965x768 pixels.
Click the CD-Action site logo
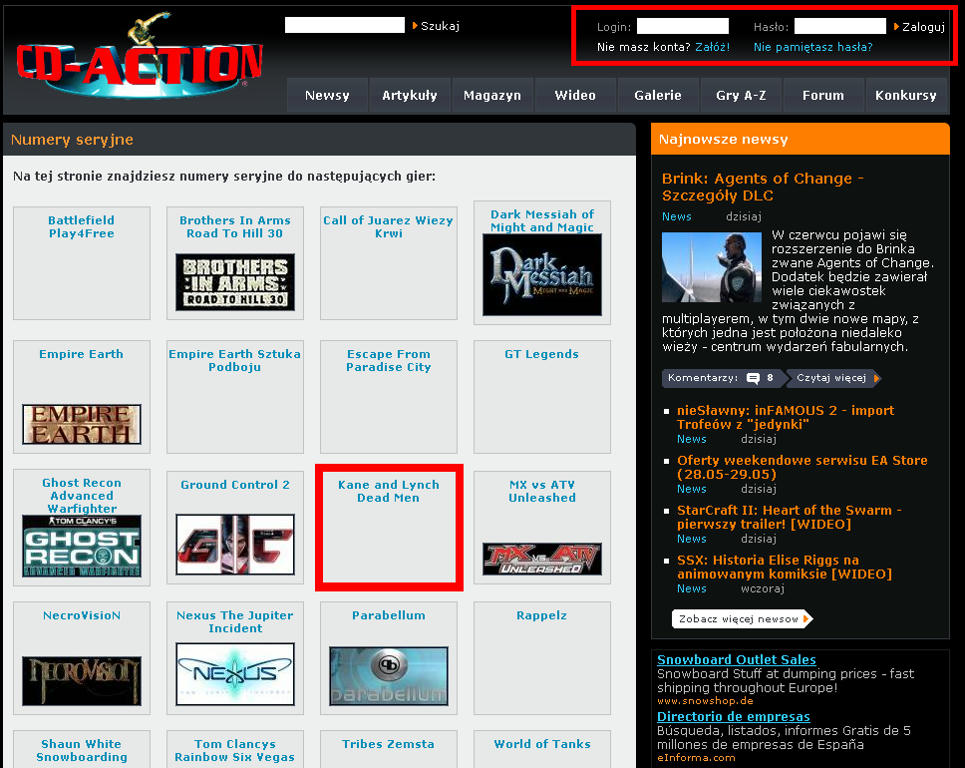pyautogui.click(x=140, y=55)
